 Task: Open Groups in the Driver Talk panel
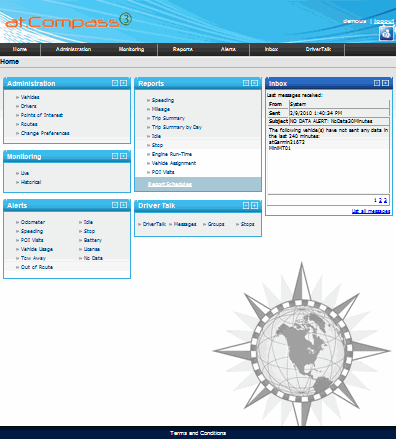click(x=216, y=224)
